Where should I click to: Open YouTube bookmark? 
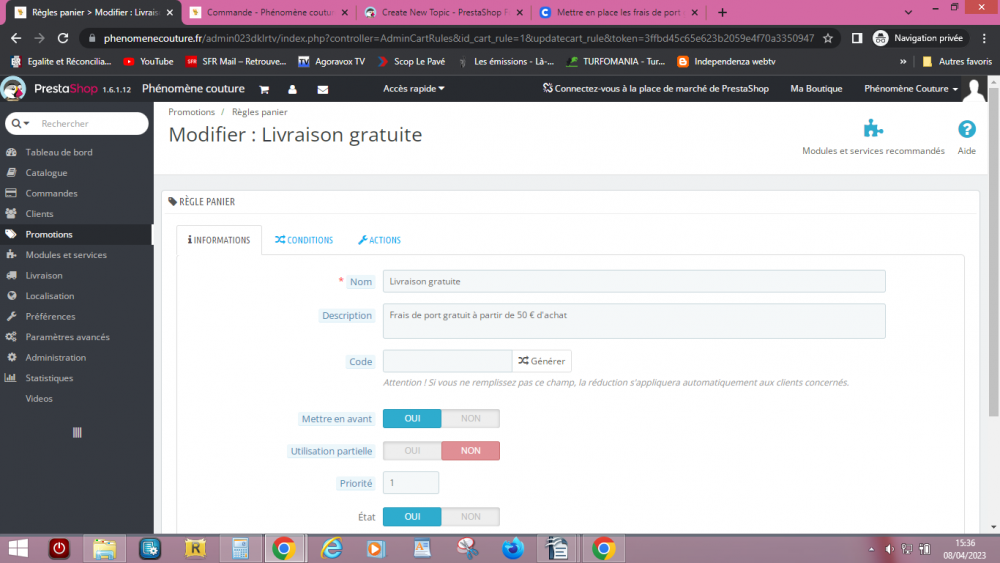pos(148,62)
